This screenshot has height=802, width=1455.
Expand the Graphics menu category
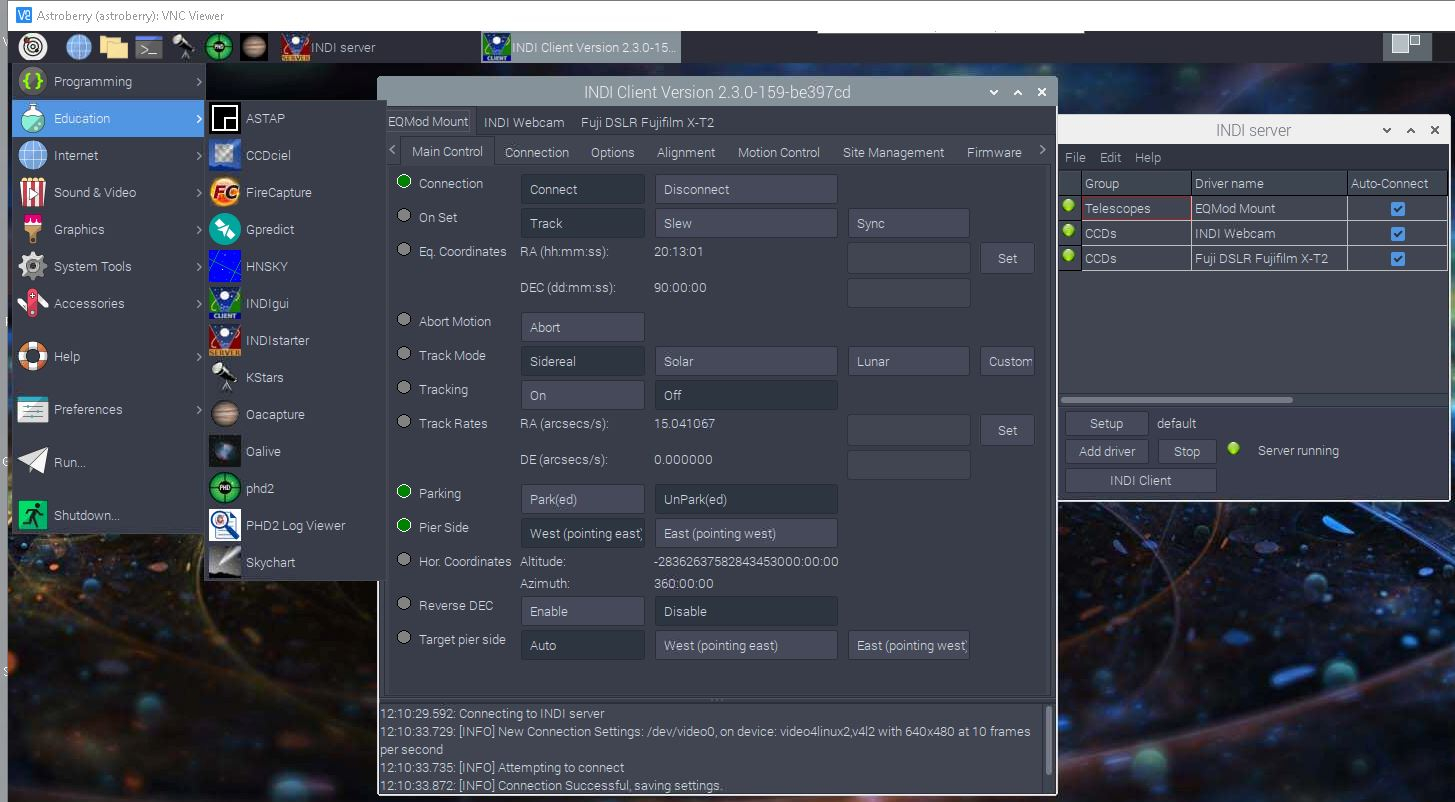tap(109, 229)
